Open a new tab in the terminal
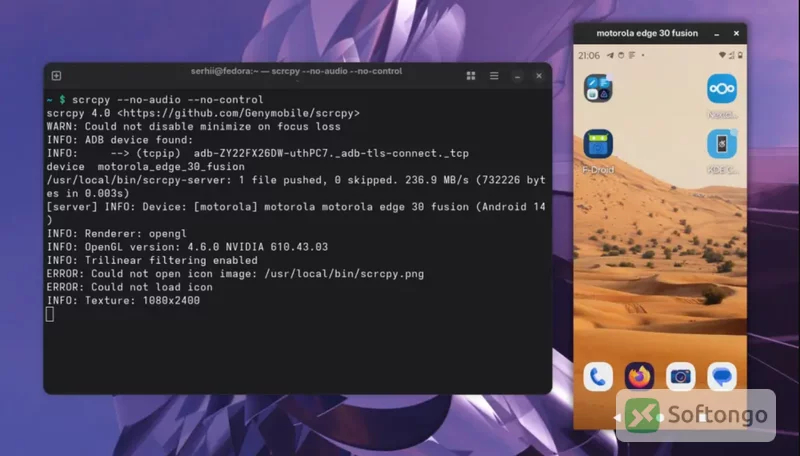The image size is (800, 456). (56, 75)
